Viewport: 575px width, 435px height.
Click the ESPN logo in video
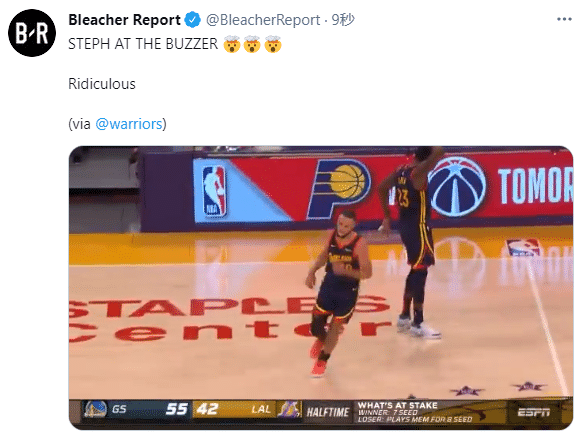(x=534, y=412)
